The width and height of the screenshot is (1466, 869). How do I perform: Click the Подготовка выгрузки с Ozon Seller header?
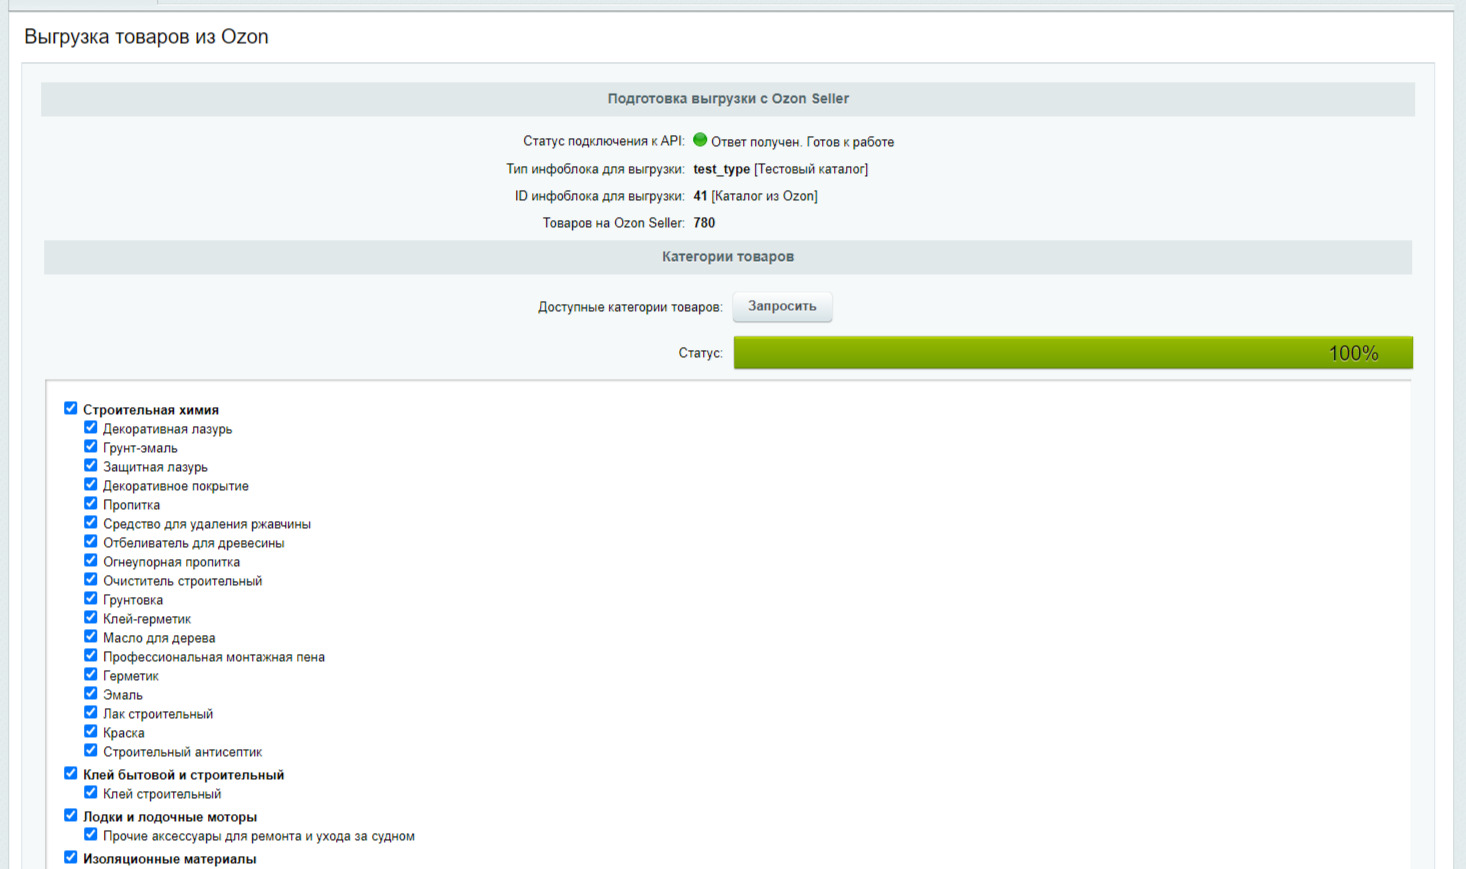coord(728,99)
